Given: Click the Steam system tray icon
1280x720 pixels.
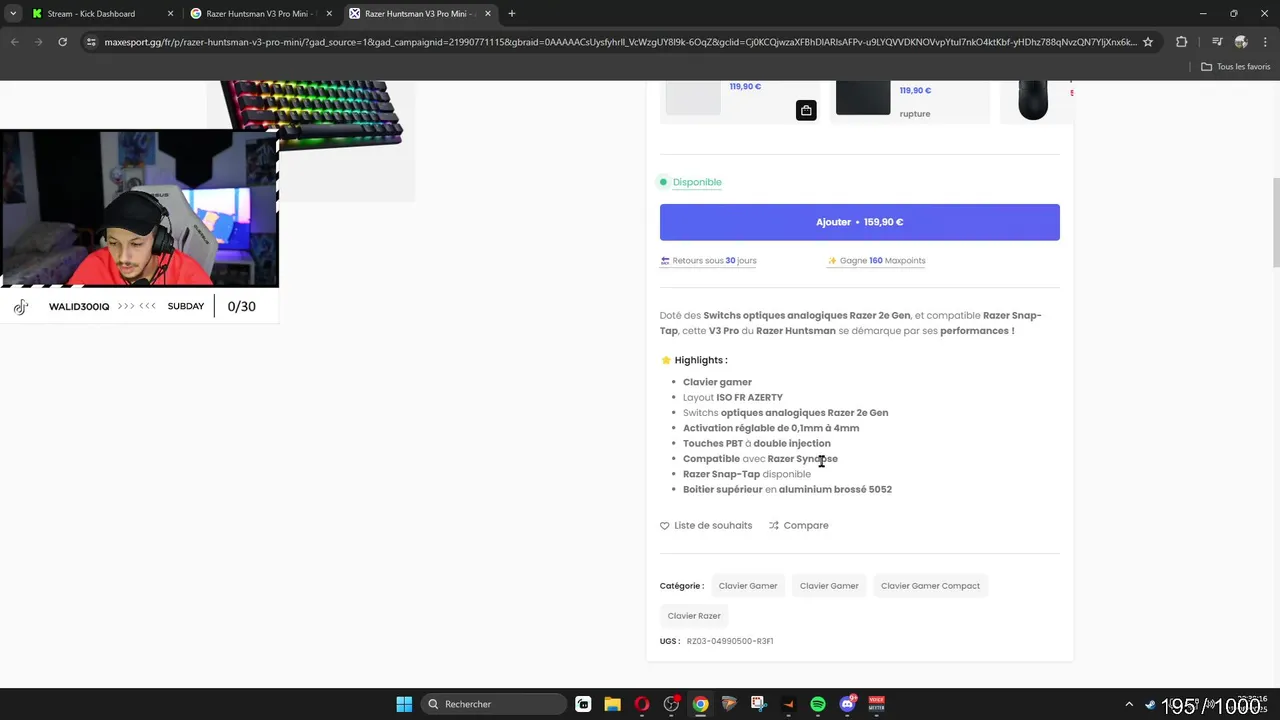Looking at the screenshot, I should (1150, 704).
